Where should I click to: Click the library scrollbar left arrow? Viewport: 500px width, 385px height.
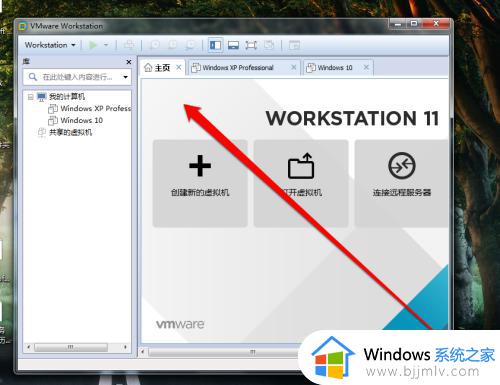29,347
